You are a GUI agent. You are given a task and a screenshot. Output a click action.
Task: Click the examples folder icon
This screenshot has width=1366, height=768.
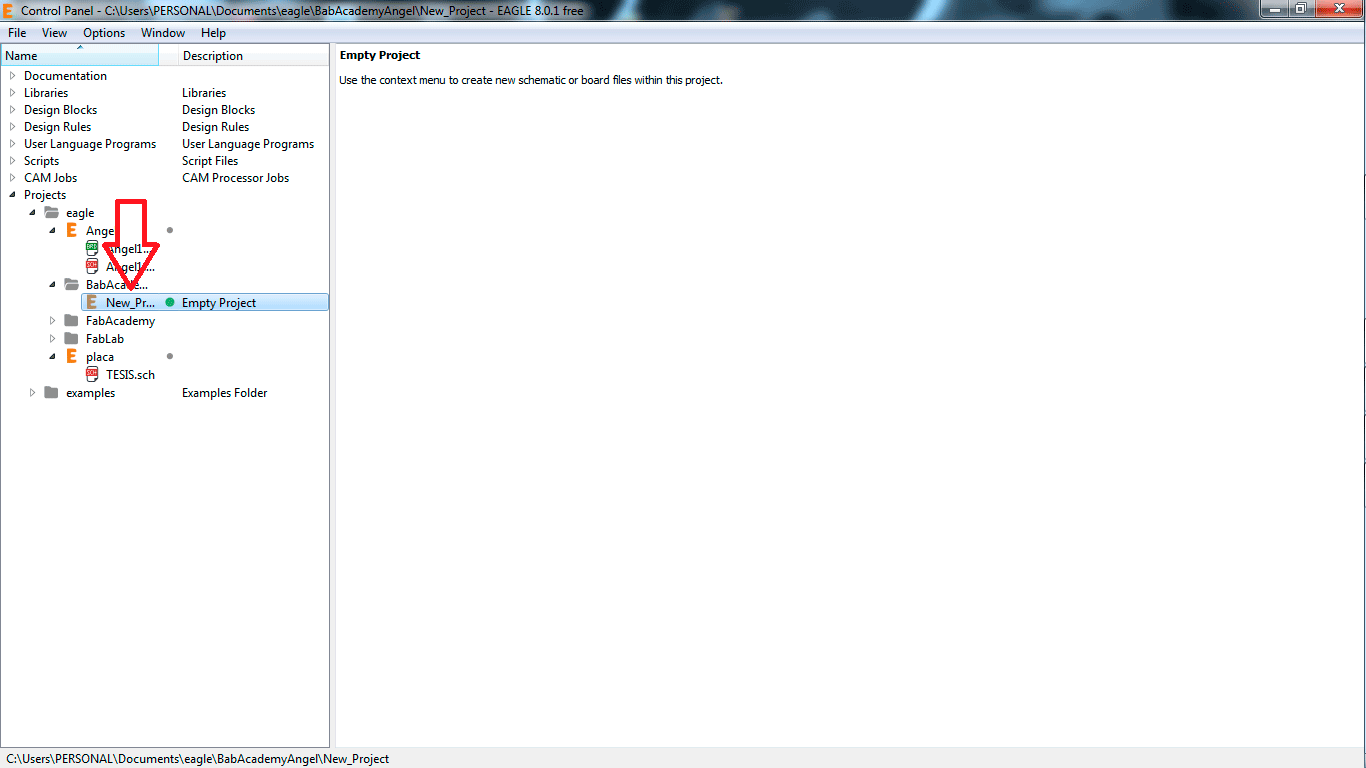(x=51, y=393)
